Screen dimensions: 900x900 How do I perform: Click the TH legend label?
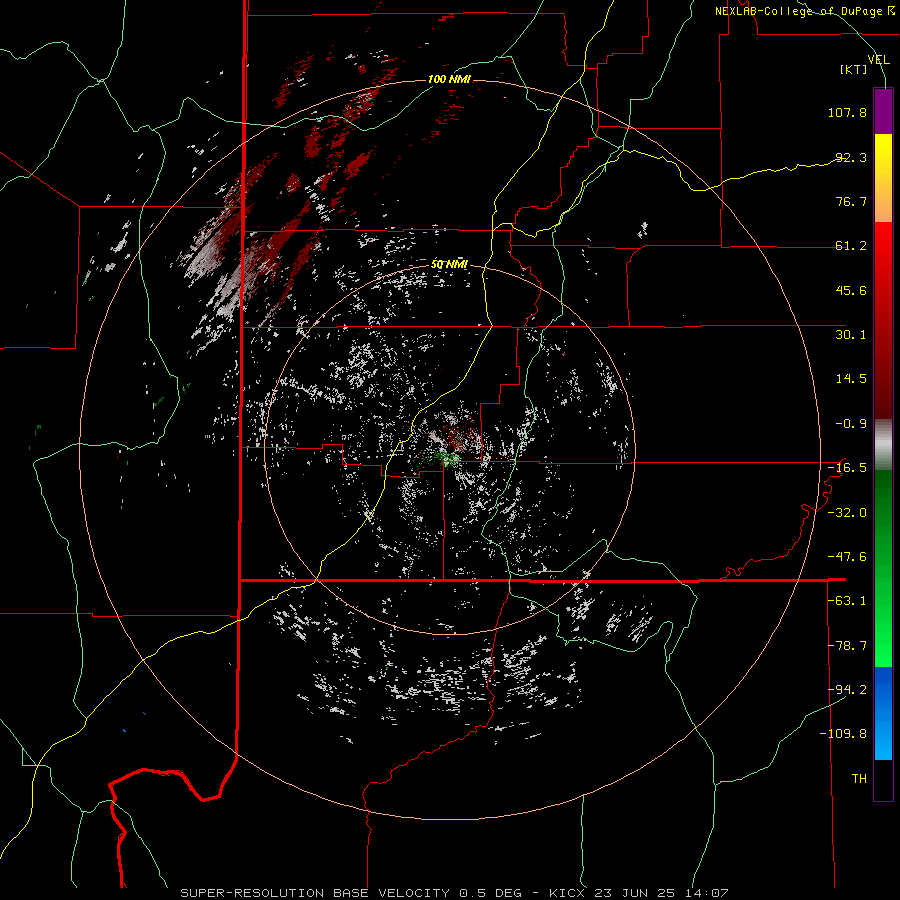(859, 779)
